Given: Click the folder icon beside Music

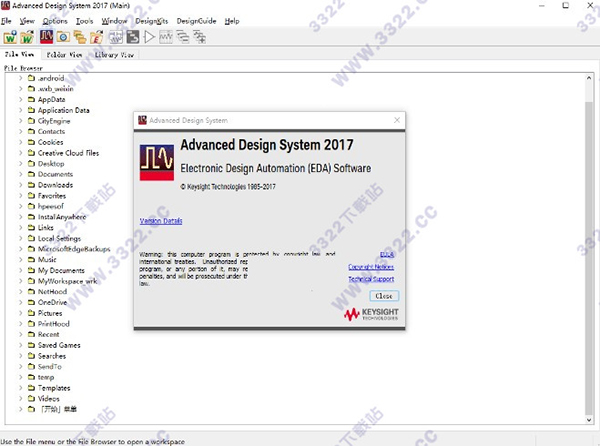Looking at the screenshot, I should click(31, 259).
